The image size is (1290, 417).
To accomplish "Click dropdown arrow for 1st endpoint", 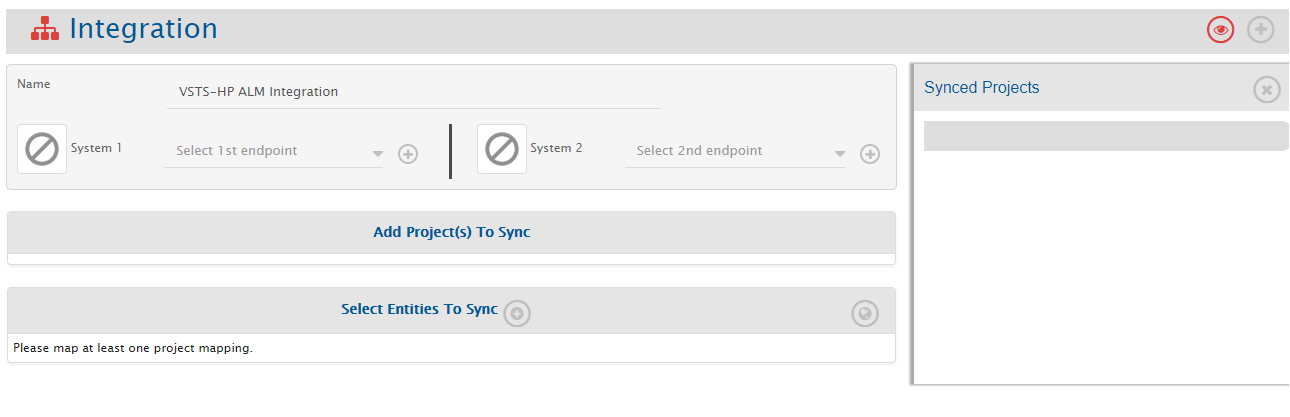I will coord(377,154).
